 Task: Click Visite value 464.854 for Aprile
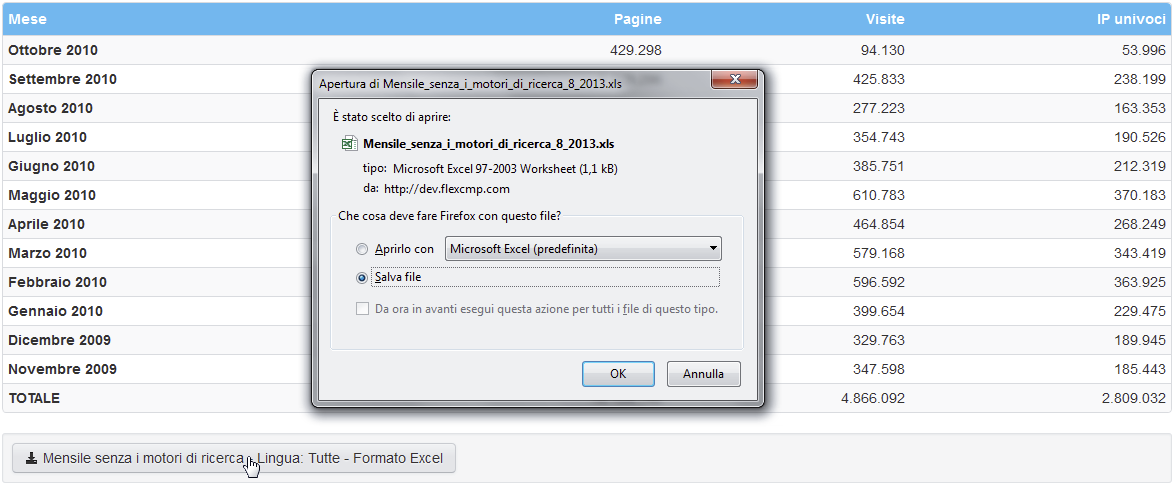879,224
